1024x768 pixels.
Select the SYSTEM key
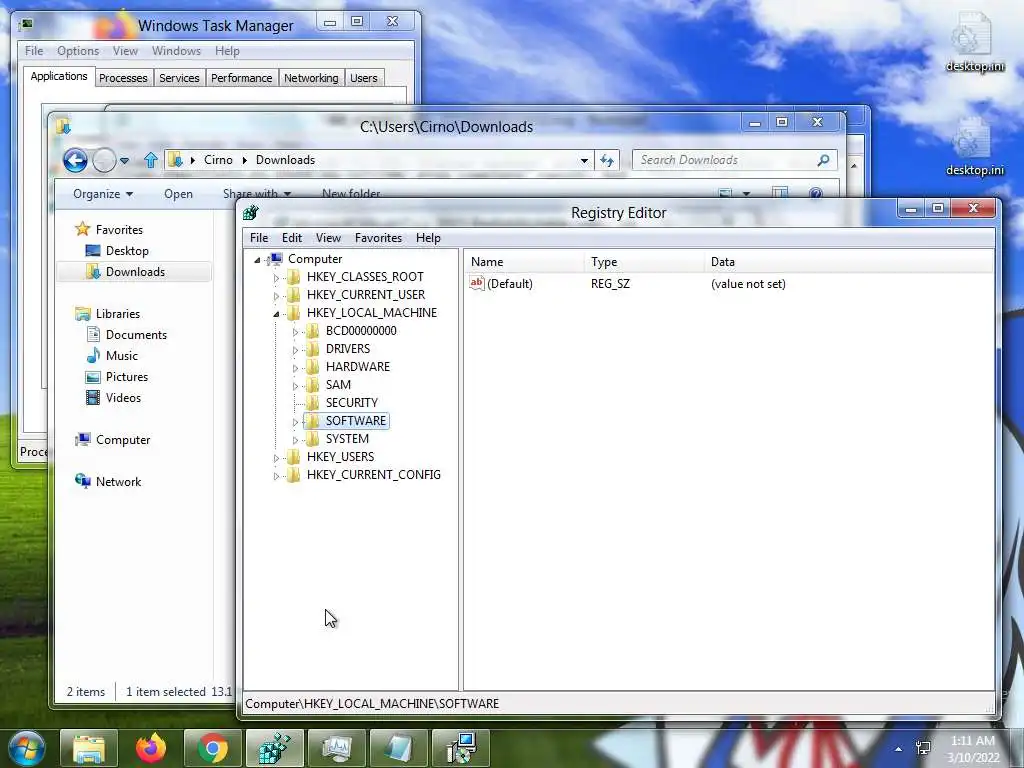tap(347, 439)
